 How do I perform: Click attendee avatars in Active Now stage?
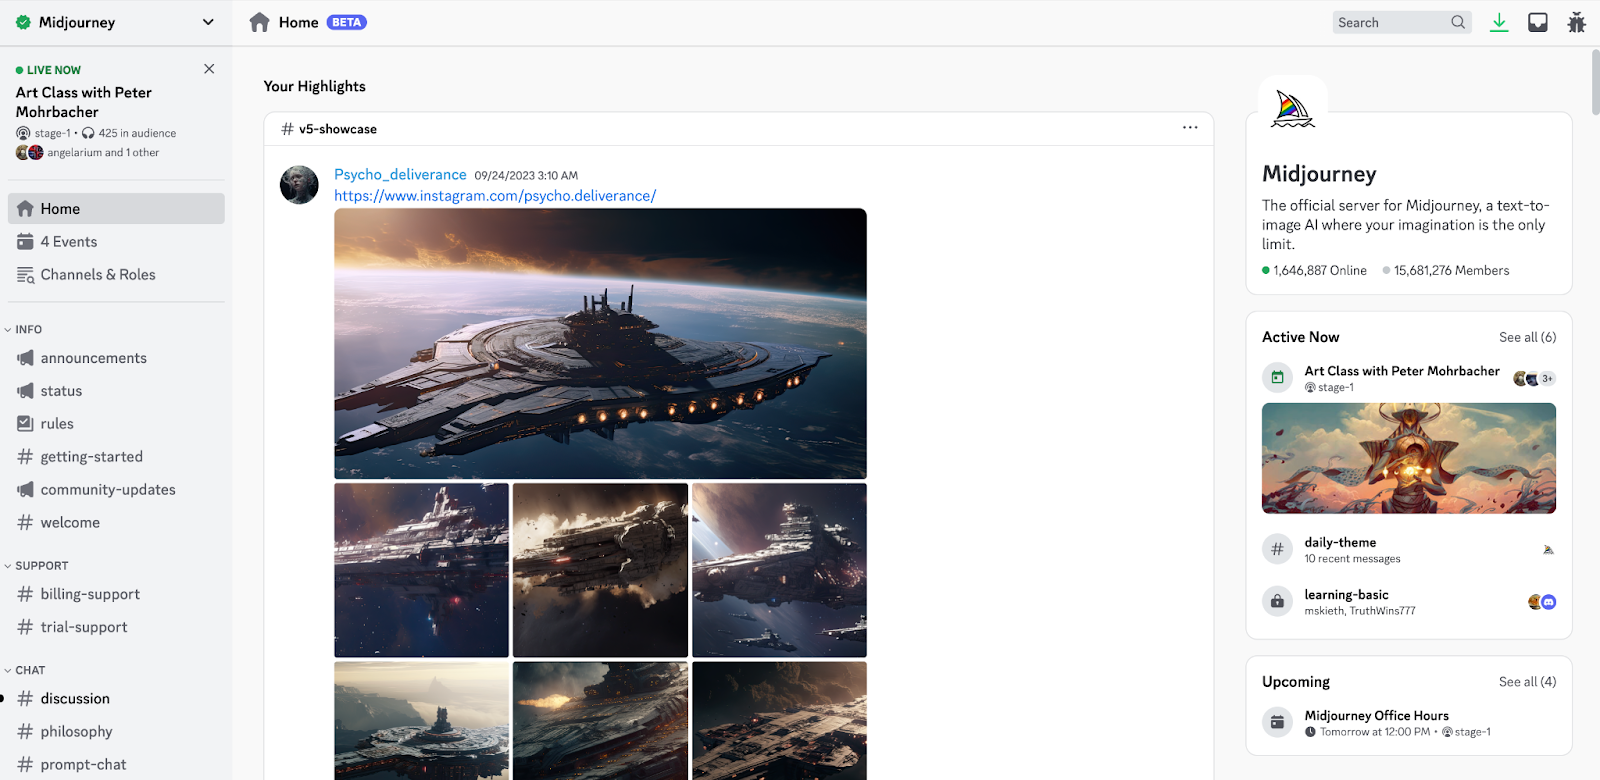coord(1535,378)
